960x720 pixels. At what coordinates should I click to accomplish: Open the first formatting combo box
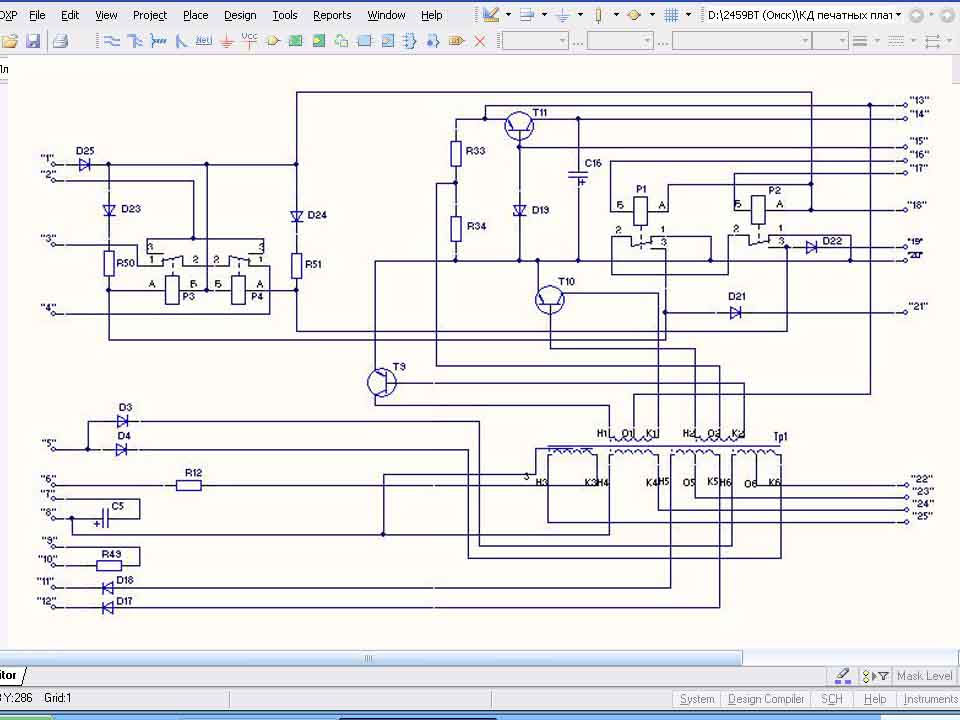(536, 41)
